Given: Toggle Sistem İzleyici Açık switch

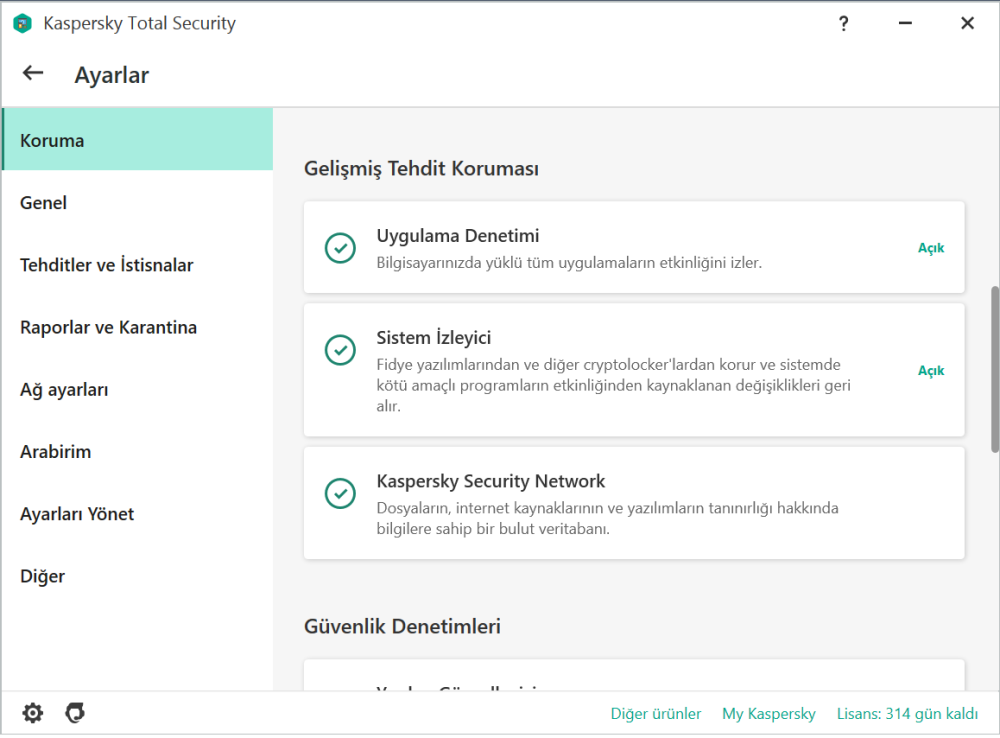Looking at the screenshot, I should [x=931, y=371].
